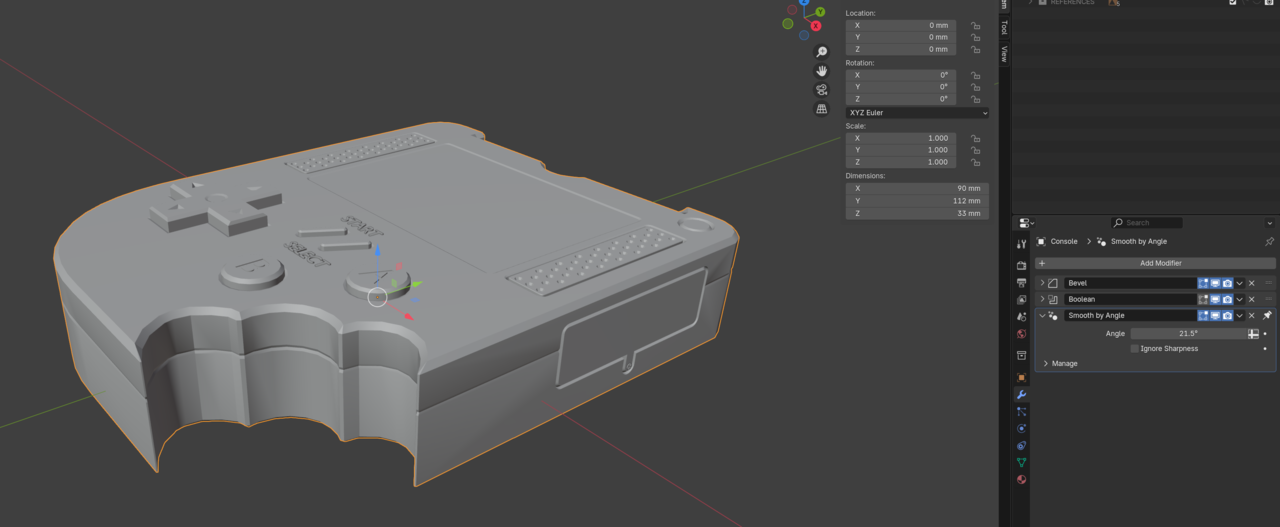
Task: Open Smooth by Angle extra options dropdown
Action: tap(1240, 315)
